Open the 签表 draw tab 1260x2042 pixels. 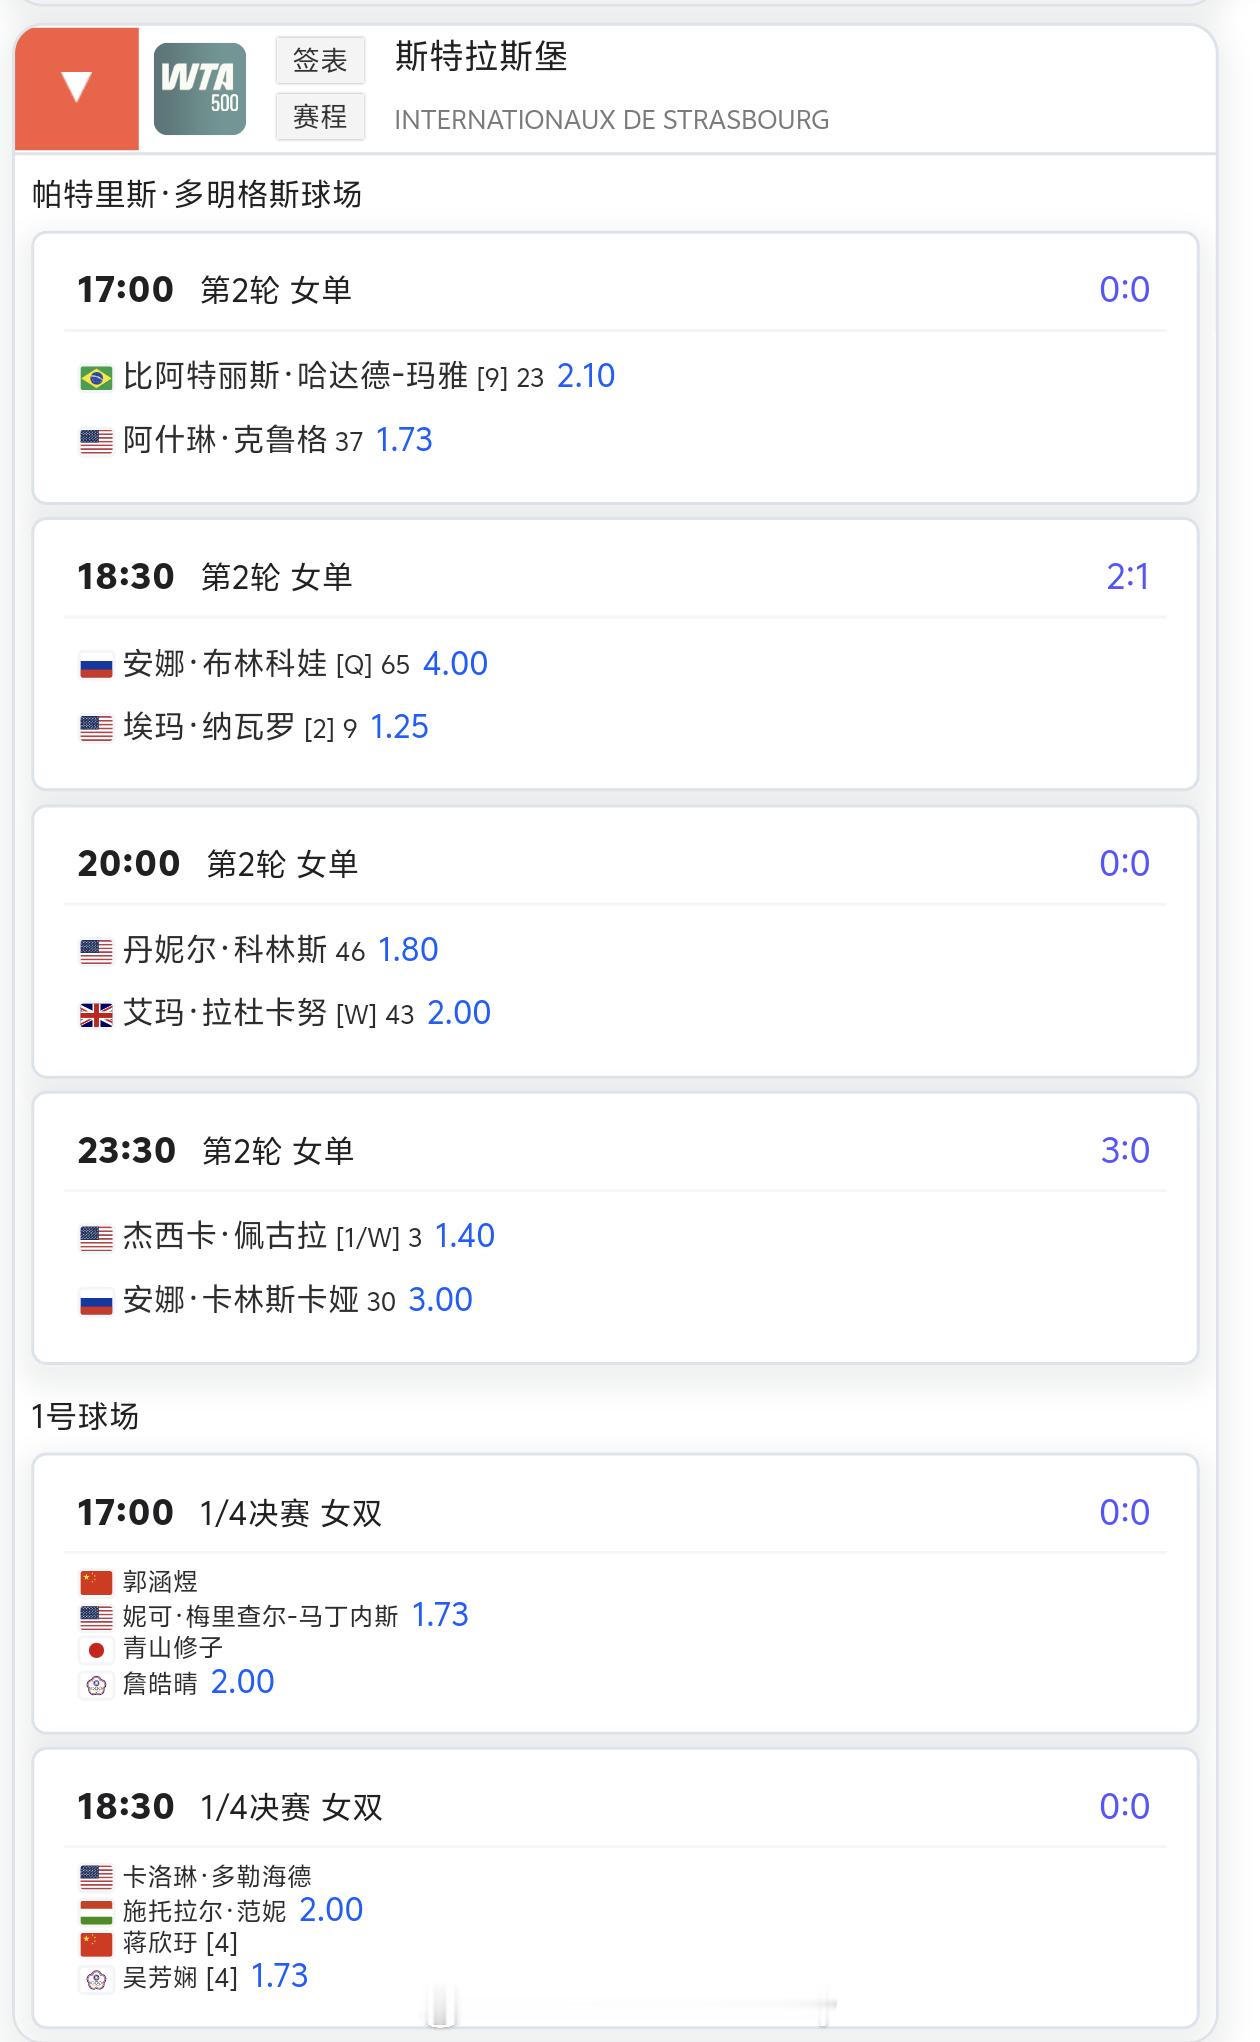coord(320,61)
